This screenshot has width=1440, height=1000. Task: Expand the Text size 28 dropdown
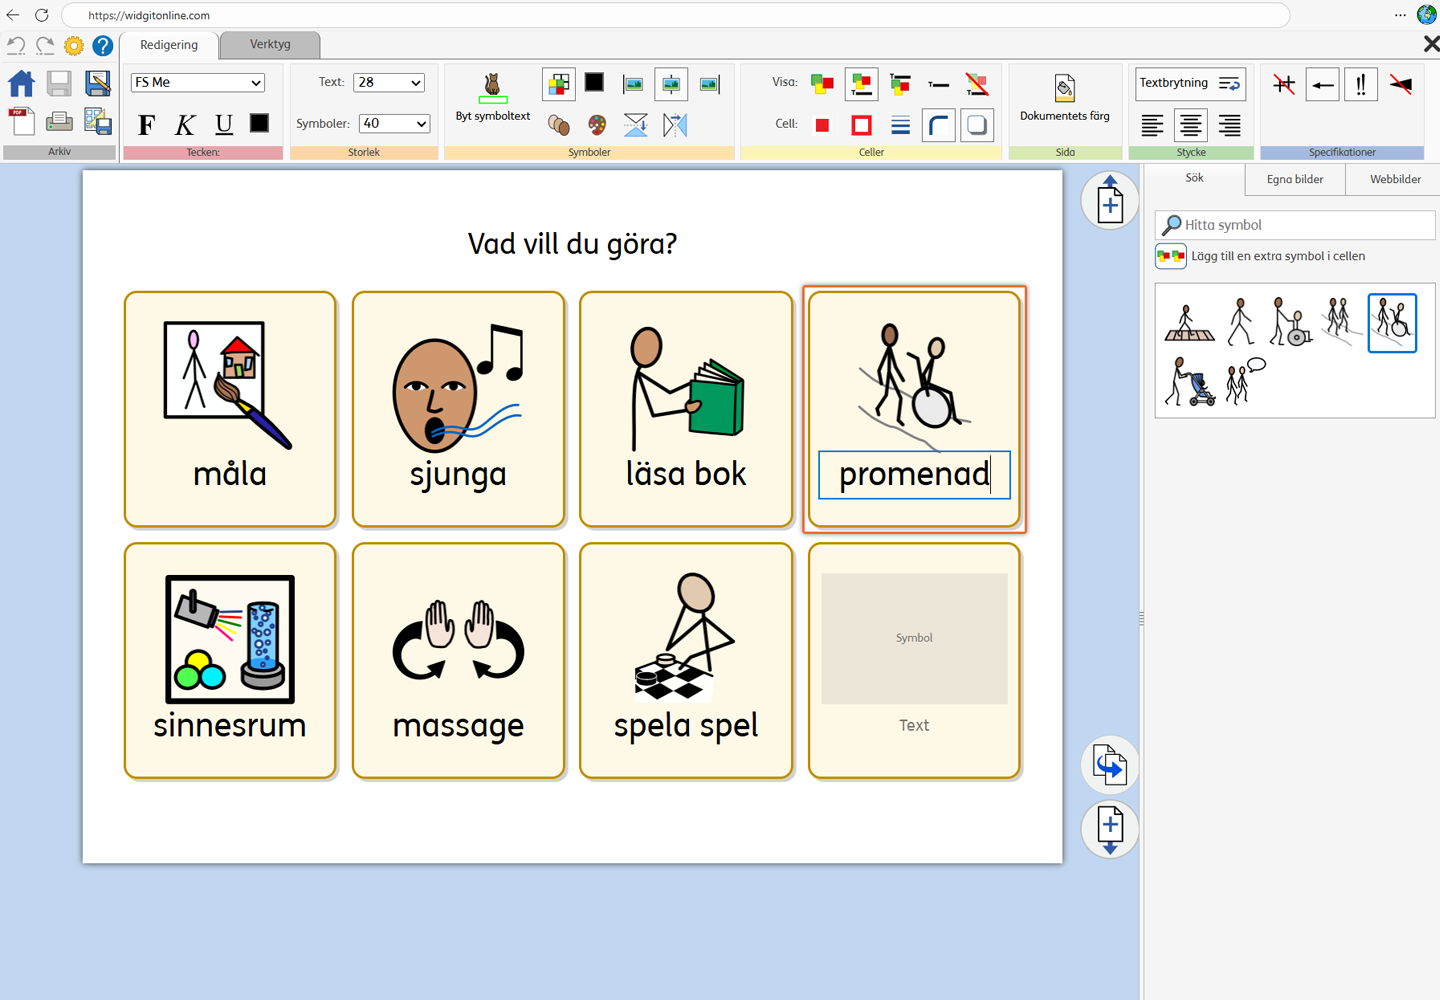coord(389,83)
